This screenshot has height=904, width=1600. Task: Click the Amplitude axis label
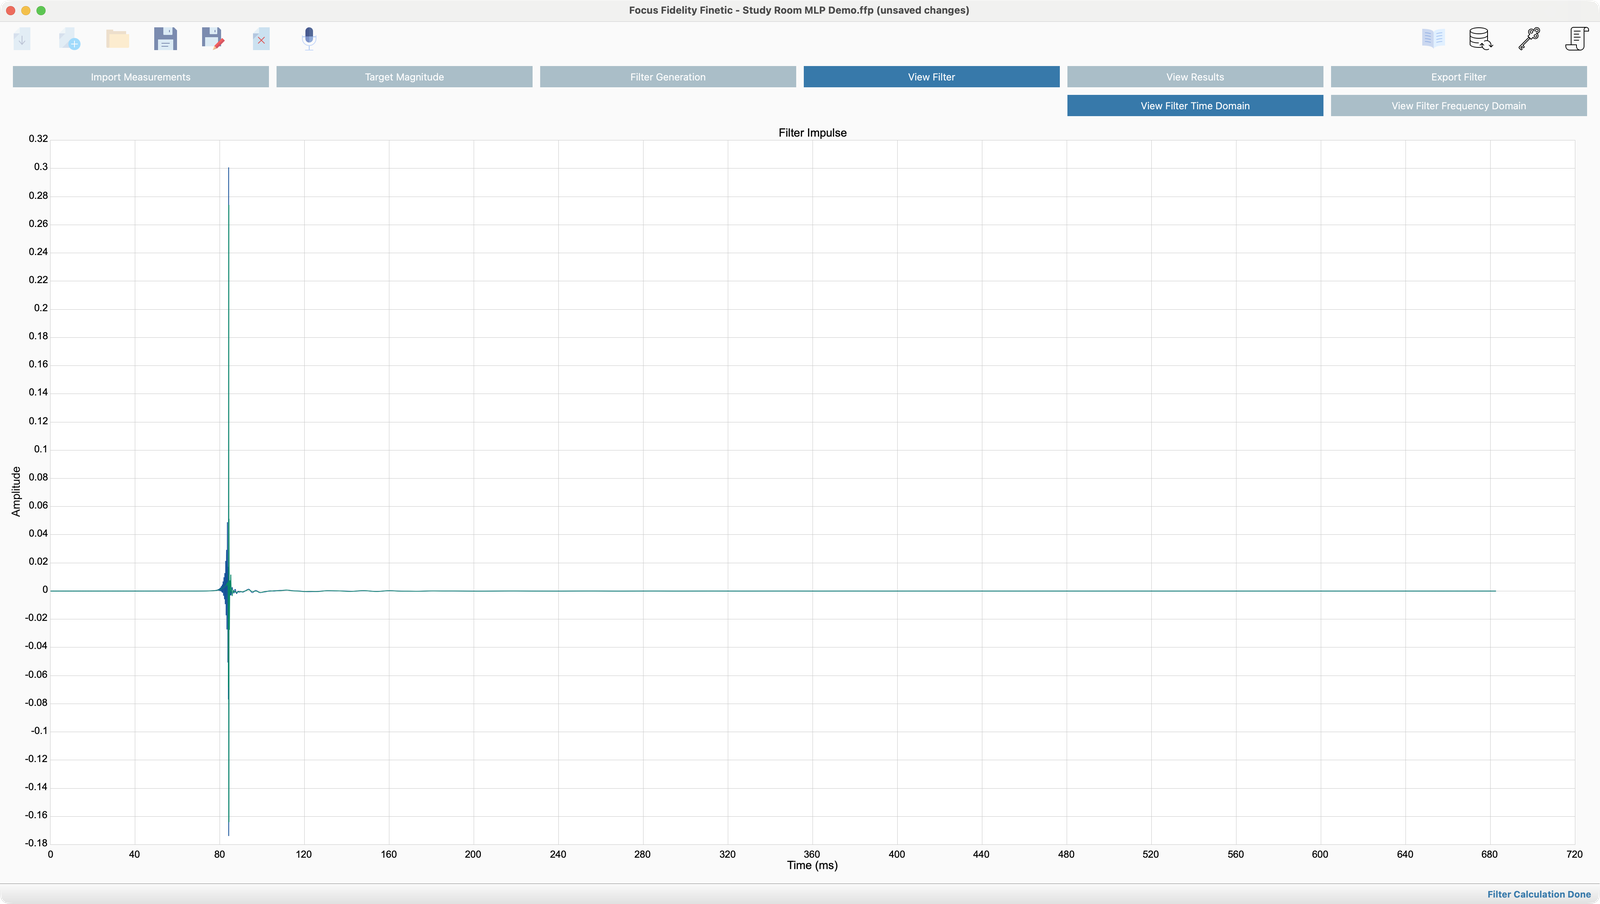tap(16, 491)
